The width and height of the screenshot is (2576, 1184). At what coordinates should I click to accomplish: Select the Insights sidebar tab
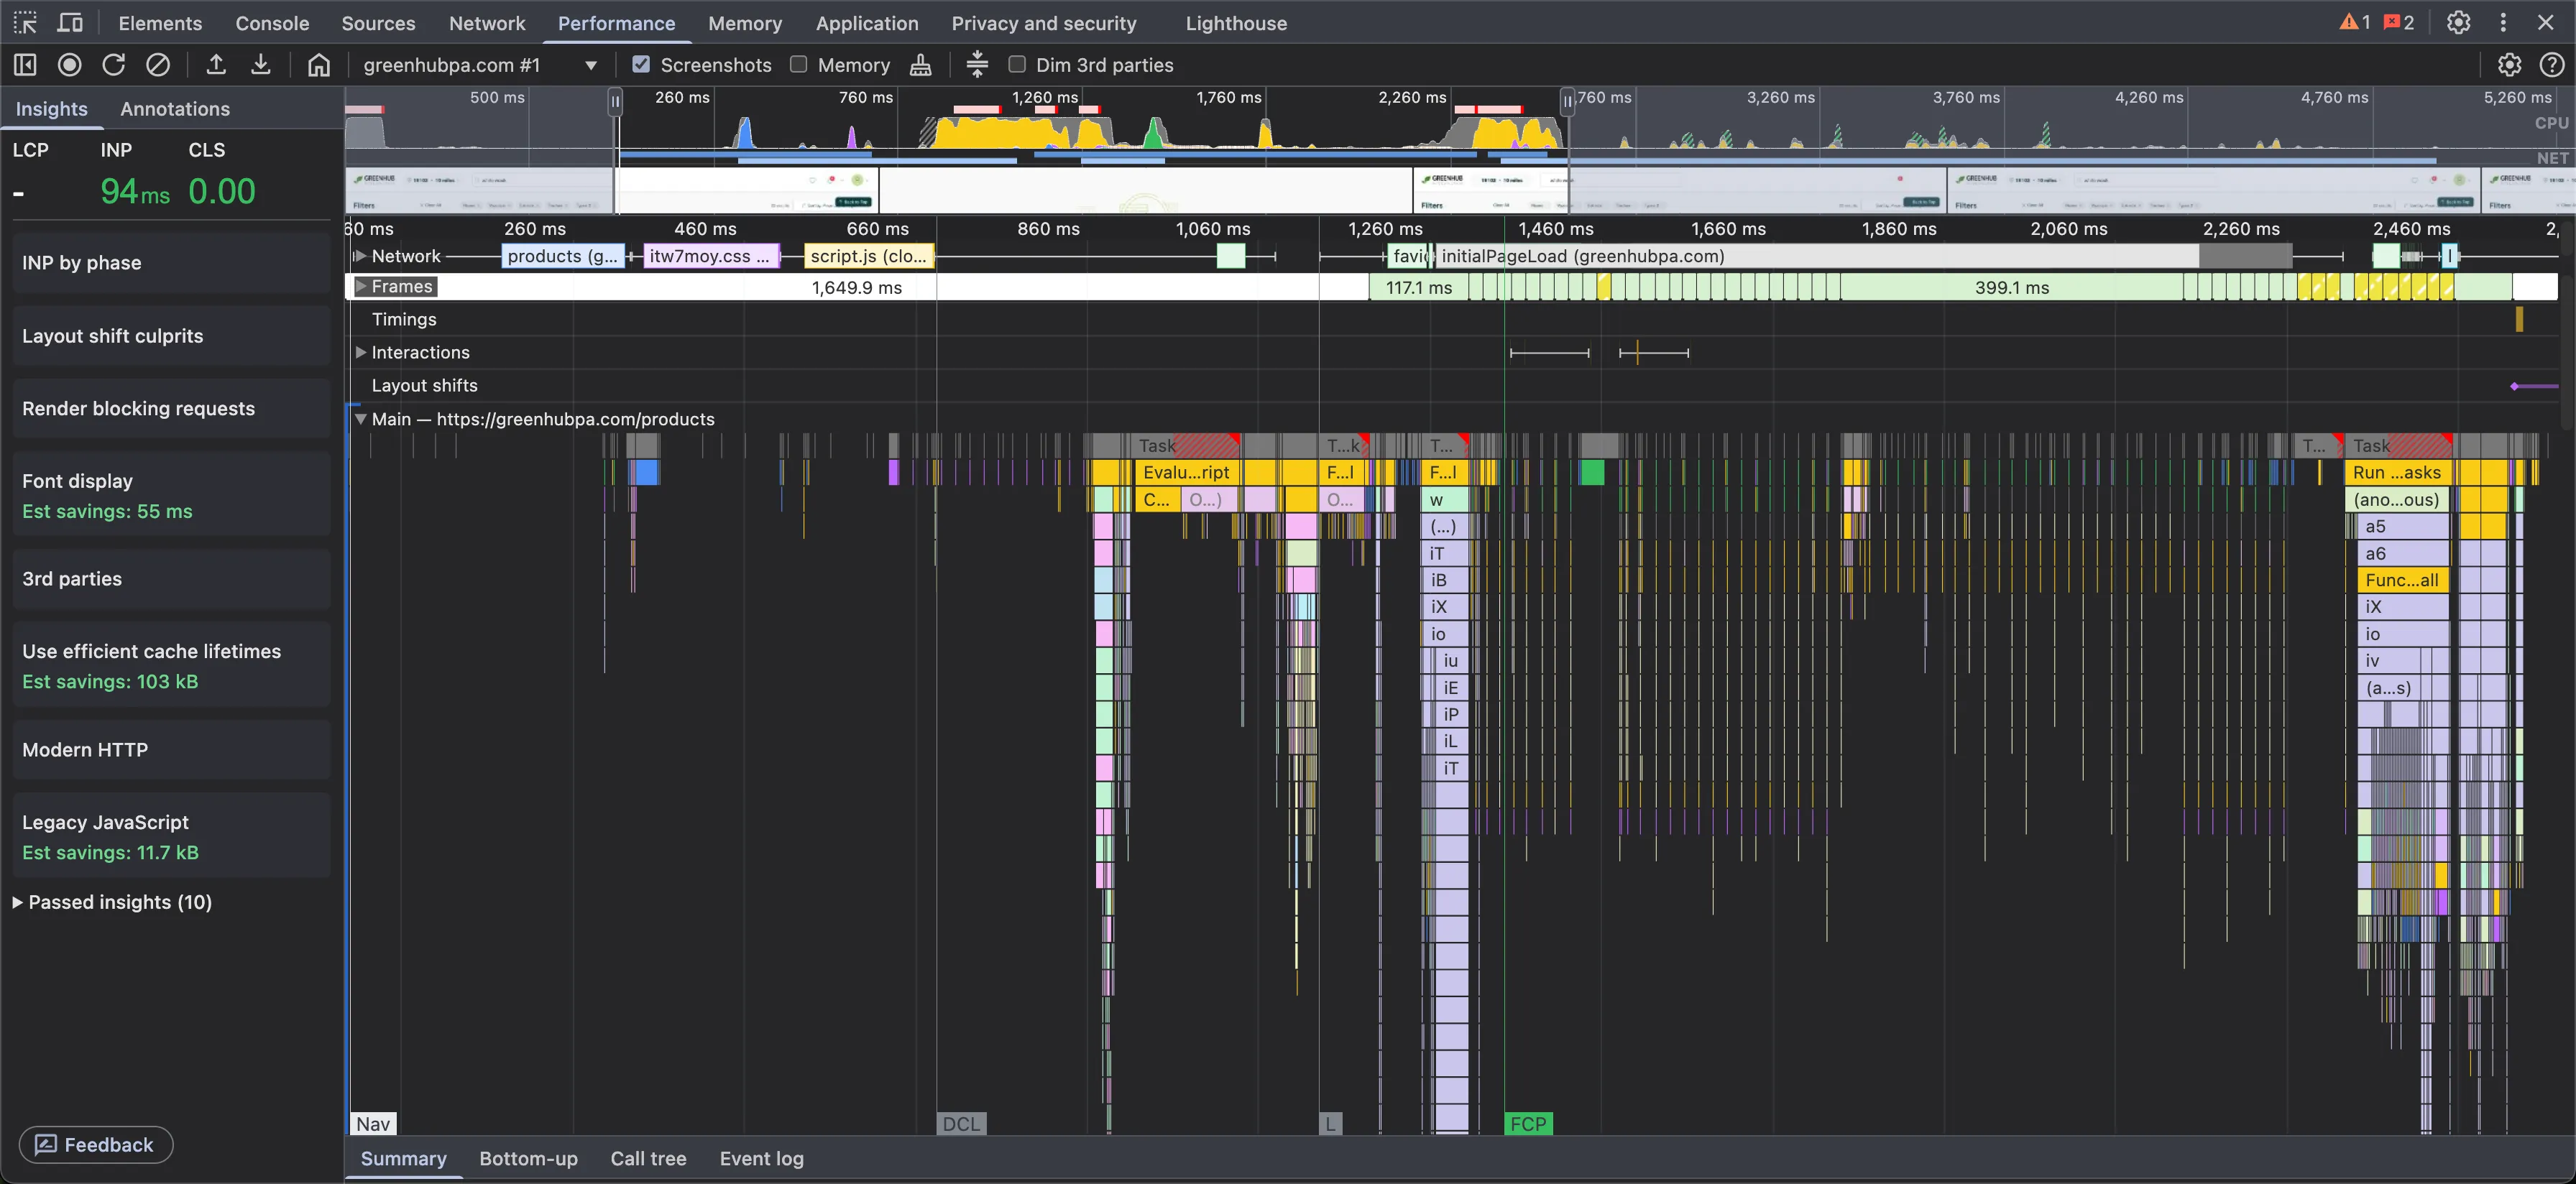(52, 109)
